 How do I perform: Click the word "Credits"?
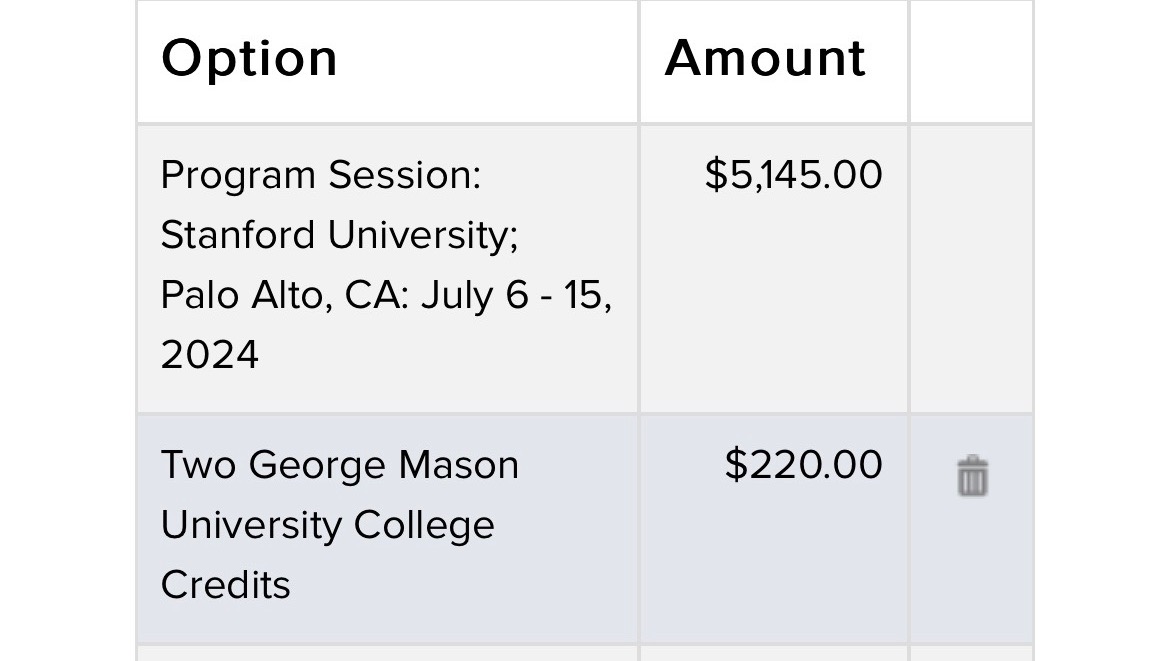pyautogui.click(x=225, y=585)
